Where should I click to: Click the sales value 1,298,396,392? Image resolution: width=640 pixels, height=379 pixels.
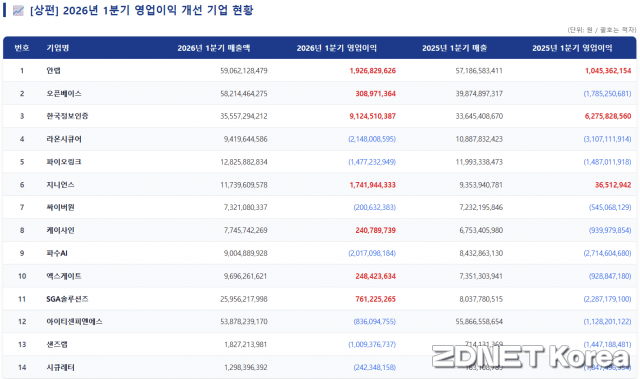pos(246,367)
